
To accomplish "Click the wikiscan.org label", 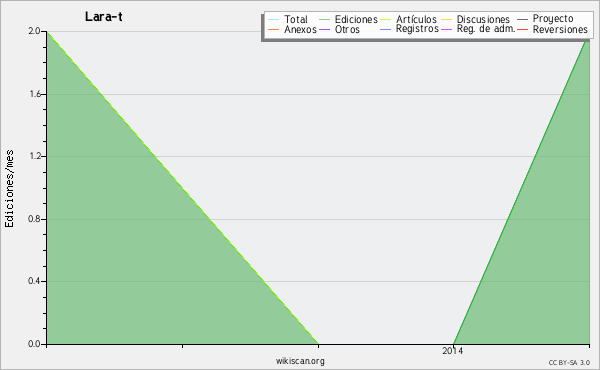I will point(300,361).
